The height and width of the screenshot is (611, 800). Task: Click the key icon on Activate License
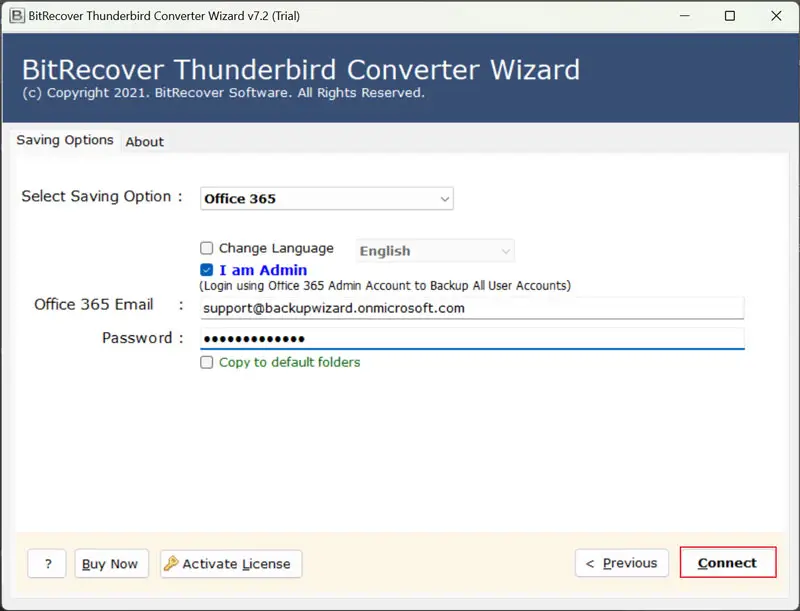171,564
